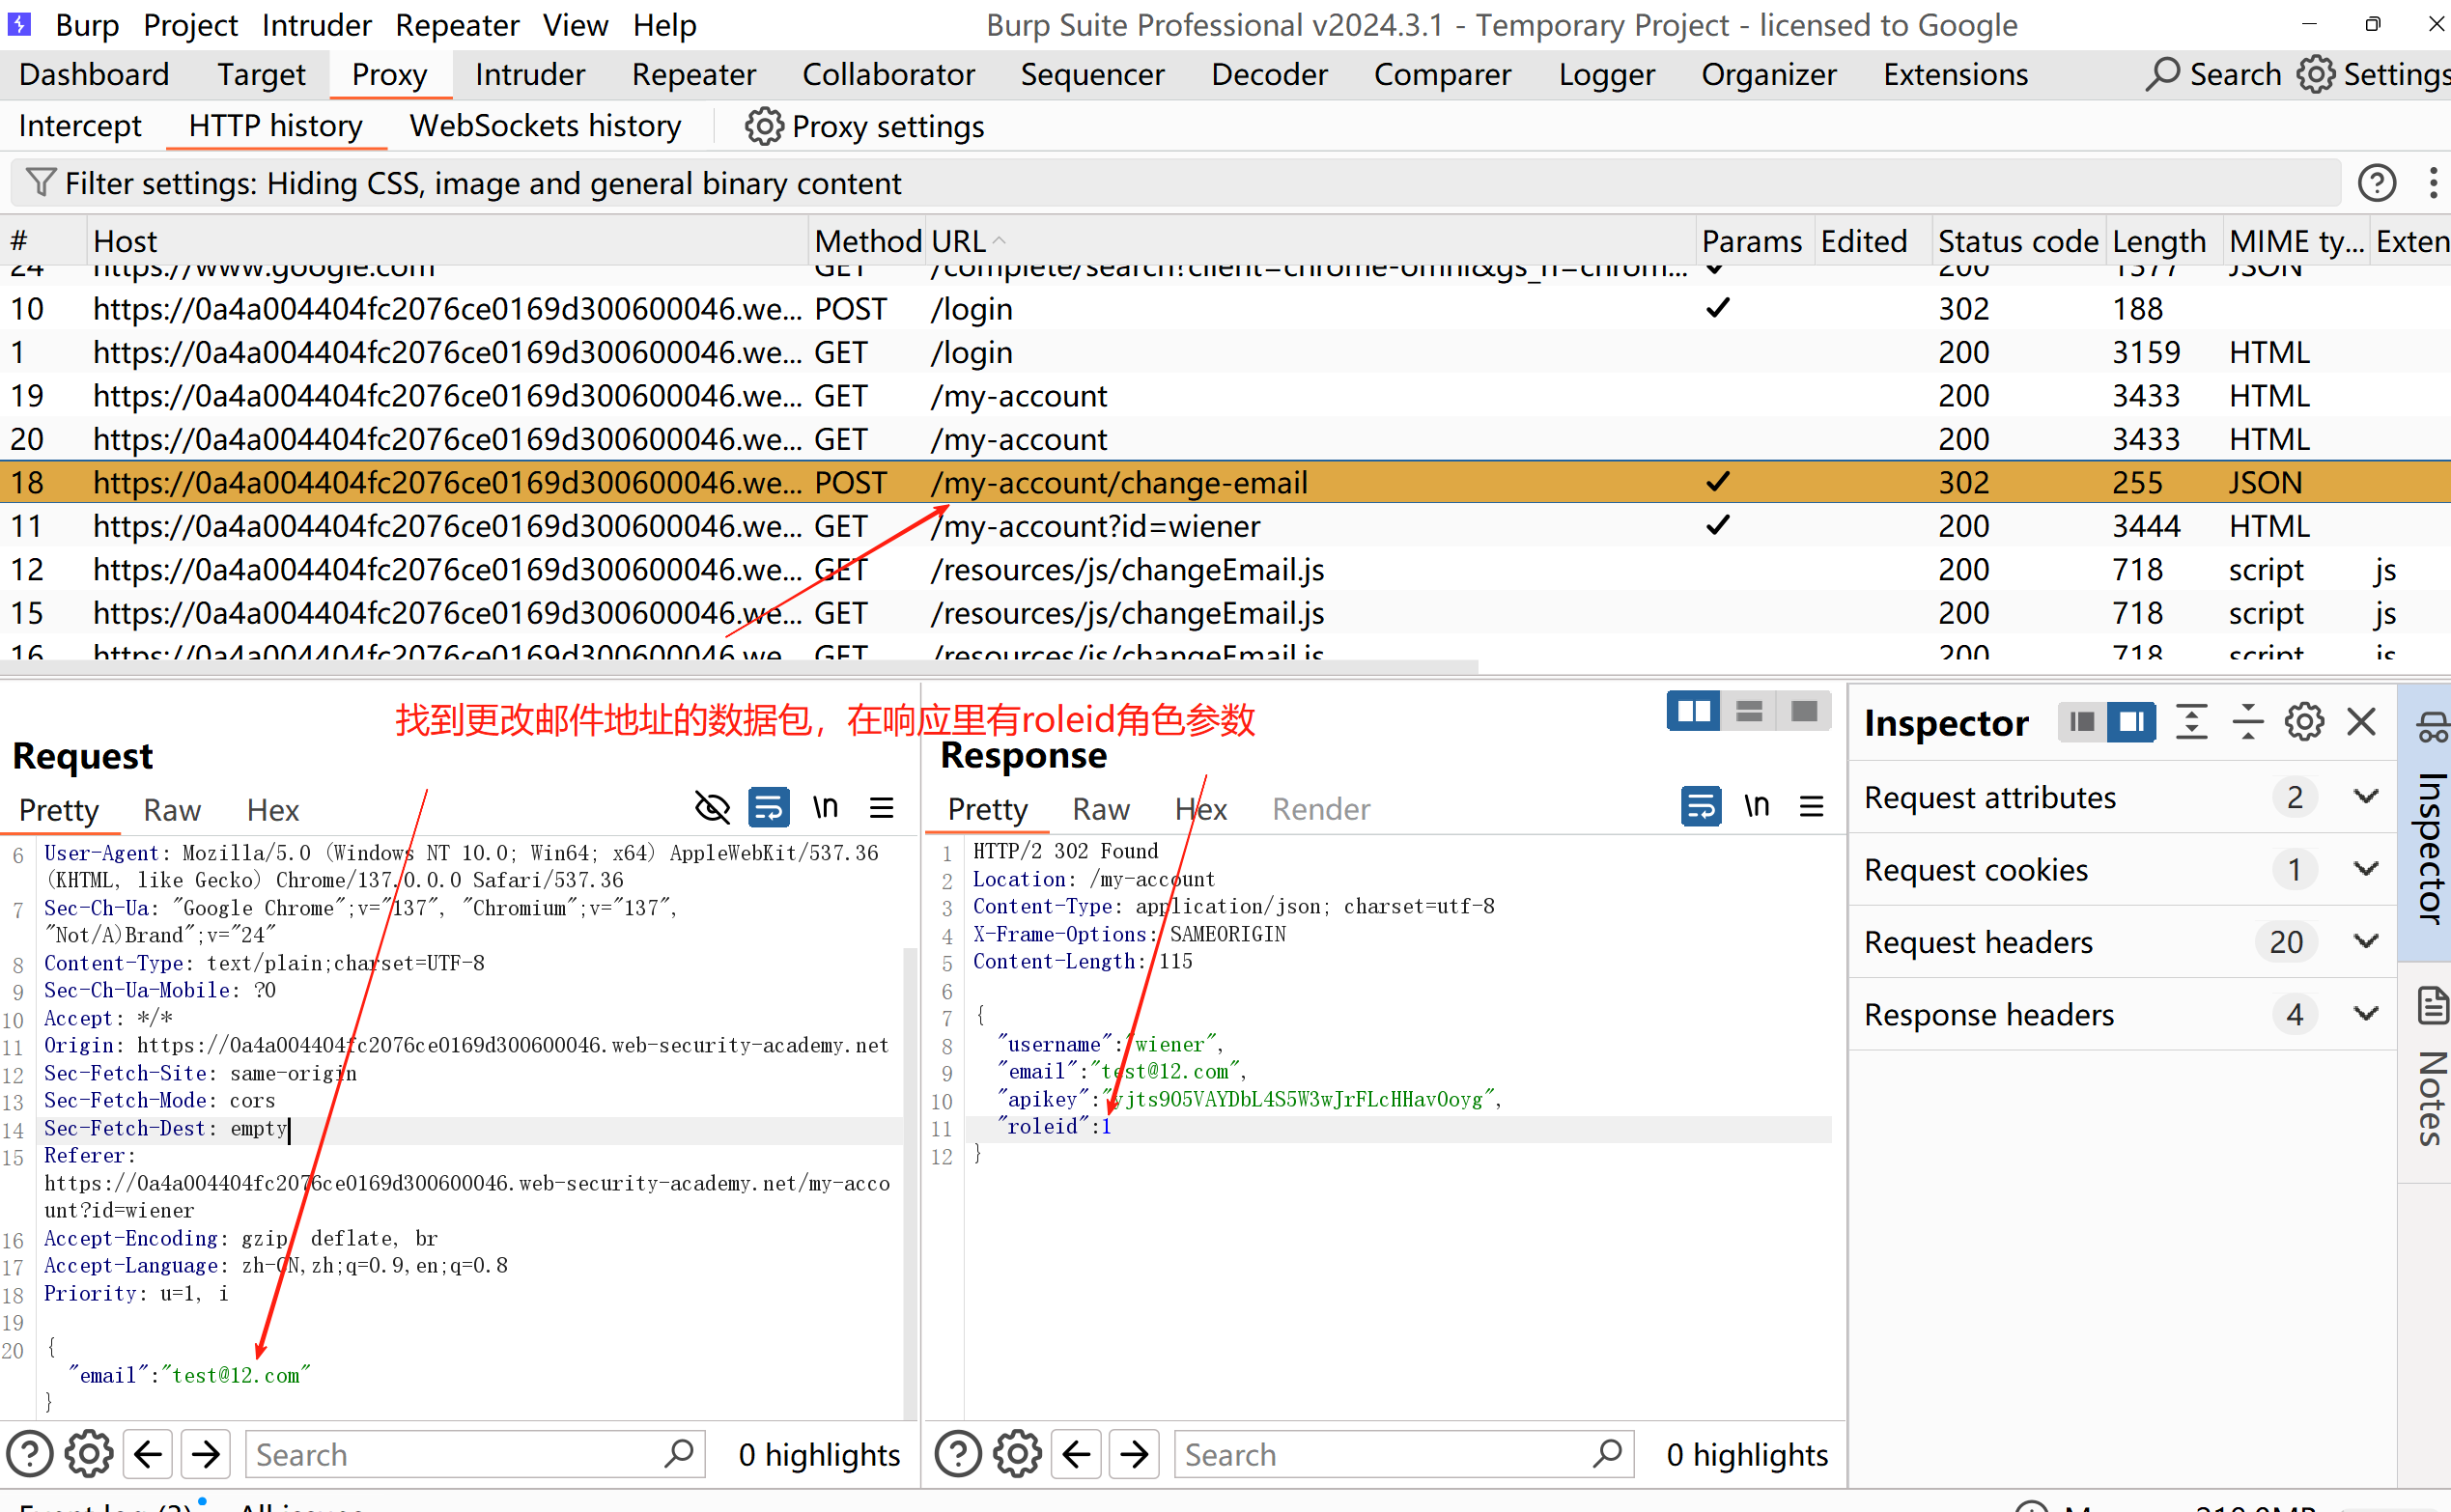The width and height of the screenshot is (2451, 1512).
Task: Click Inspector collapse all sections icon
Action: (2248, 721)
